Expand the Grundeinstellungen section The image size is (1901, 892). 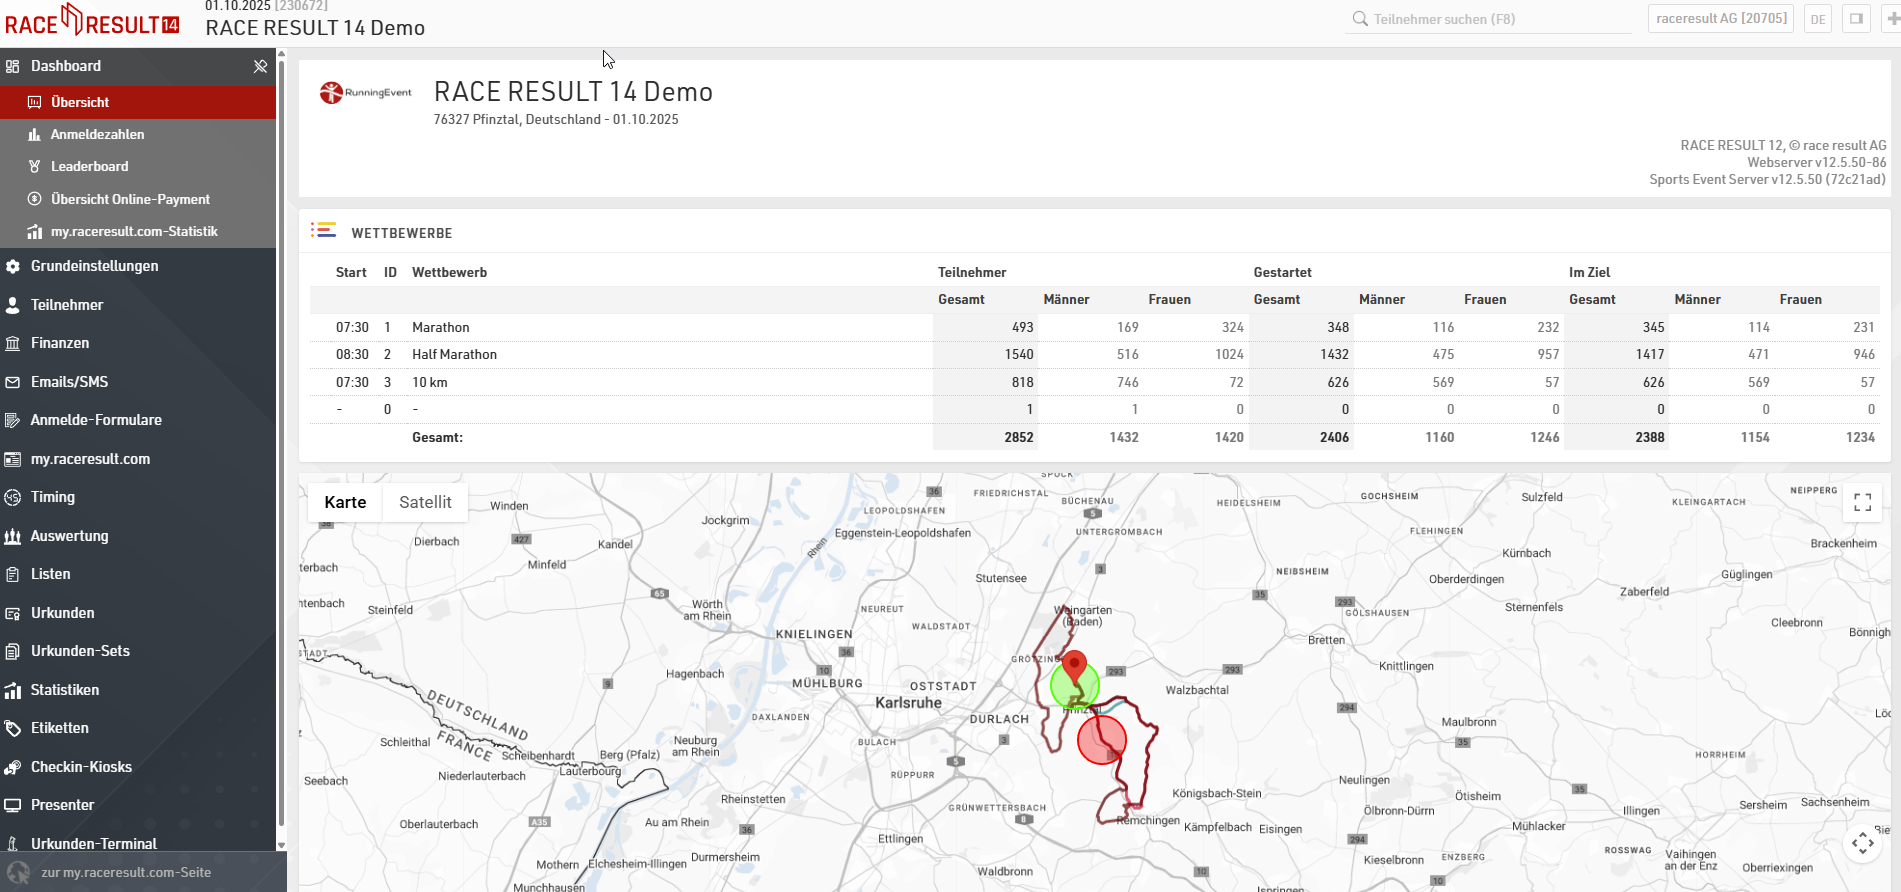pyautogui.click(x=94, y=266)
